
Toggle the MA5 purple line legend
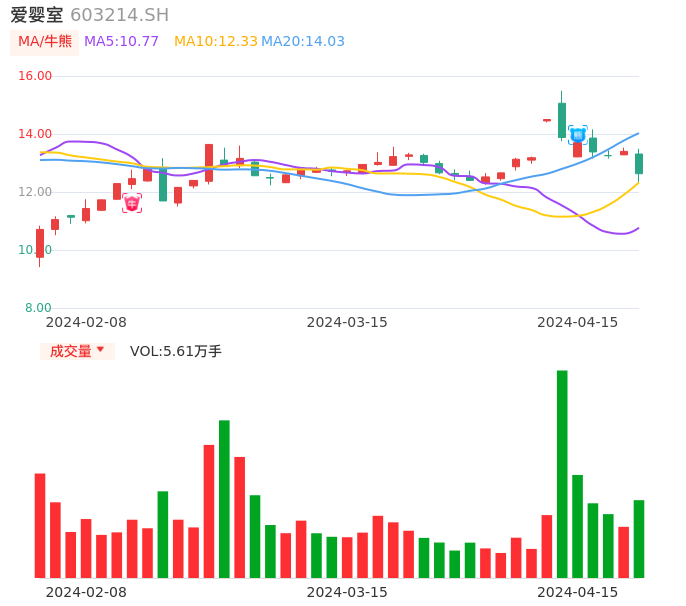pyautogui.click(x=121, y=42)
